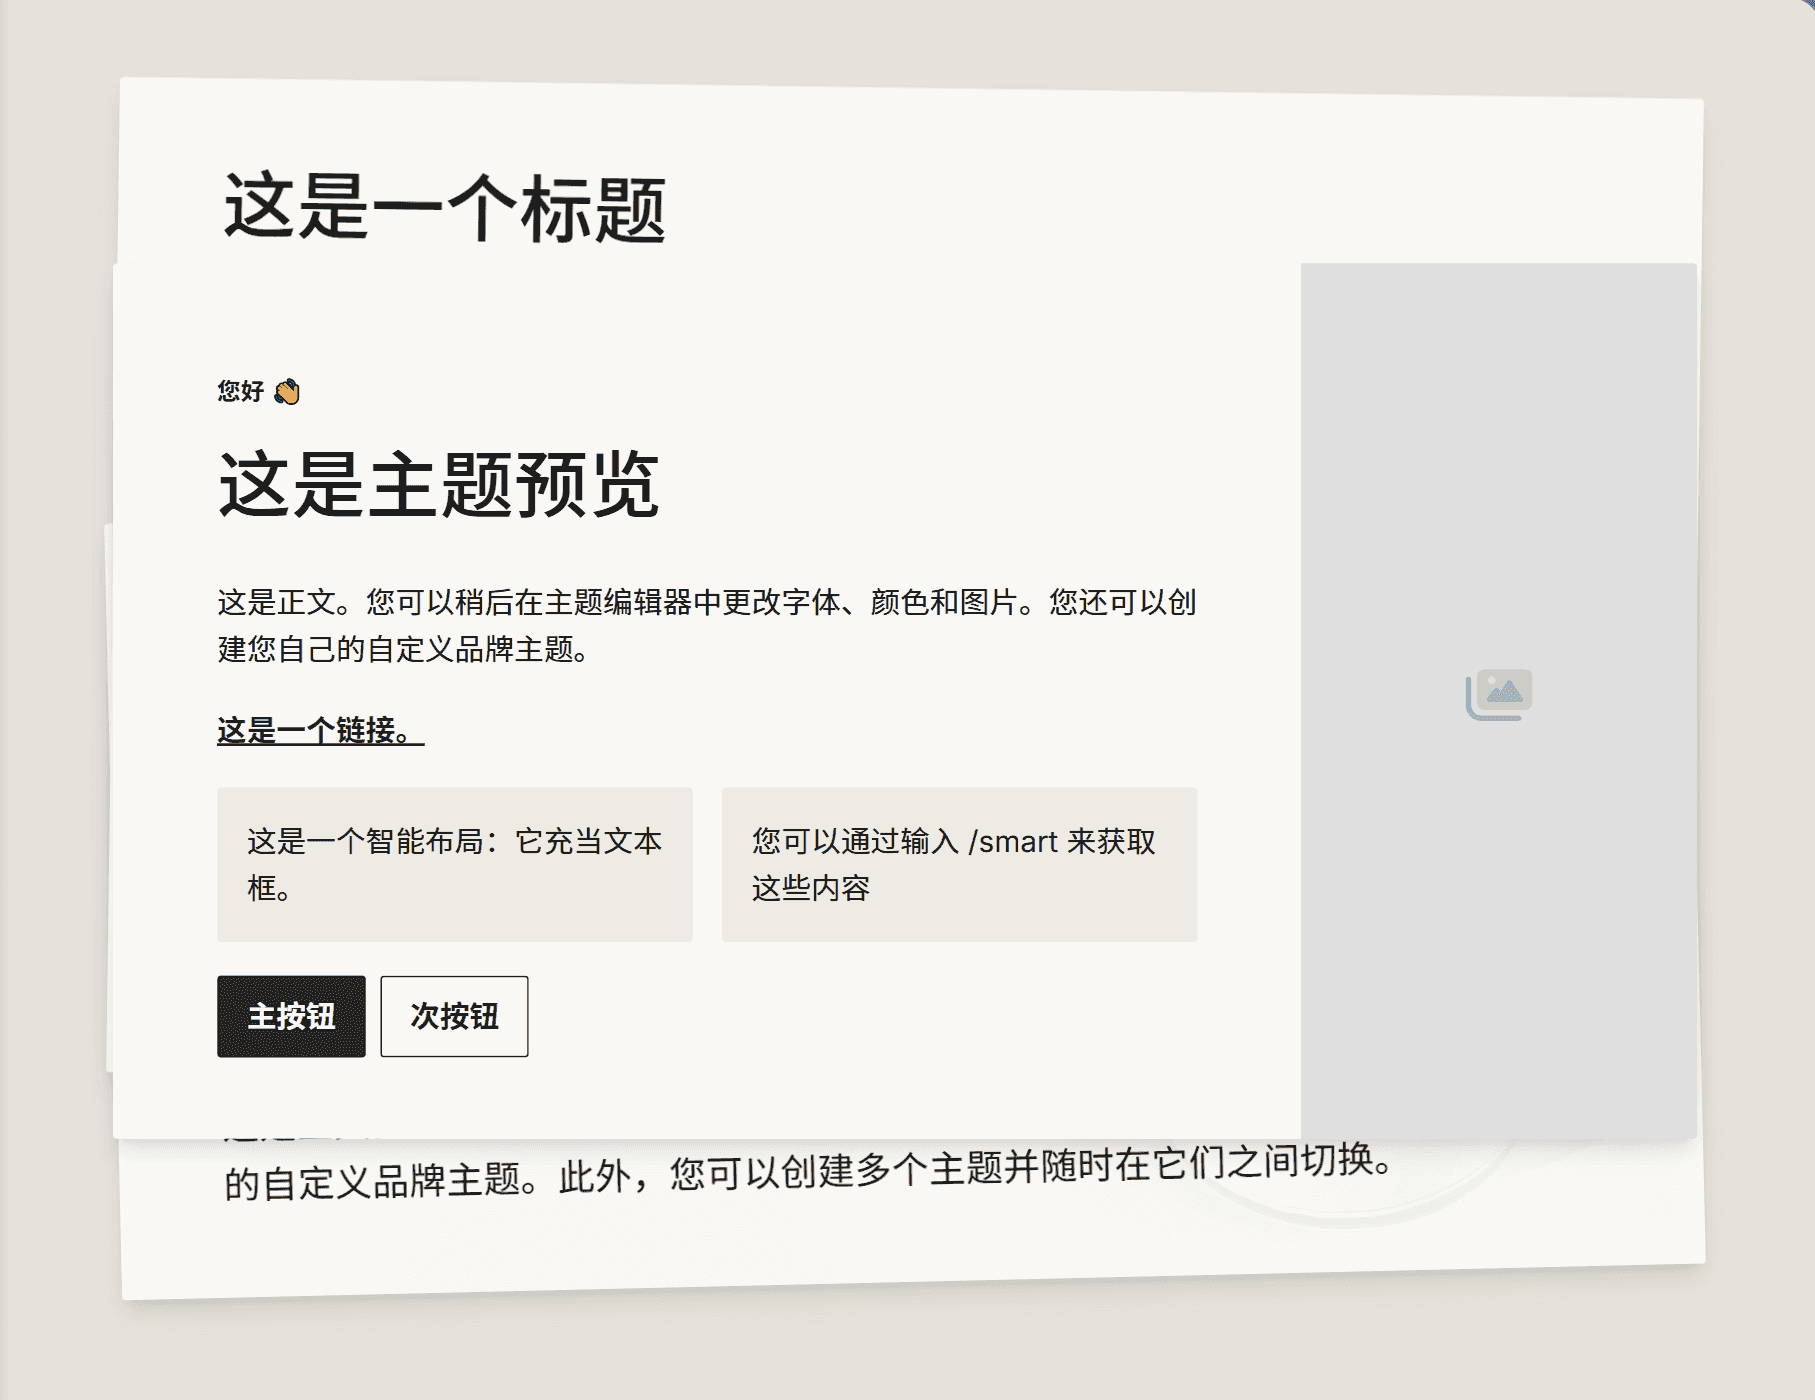Click the large heading "这是主题预览"
The image size is (1815, 1400).
click(438, 486)
